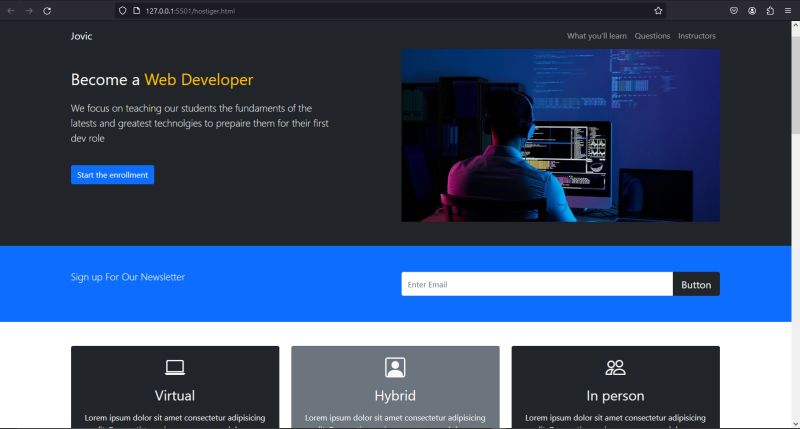Click the hero paragraph about teaching students
Screen dimensions: 800x429
tap(199, 123)
